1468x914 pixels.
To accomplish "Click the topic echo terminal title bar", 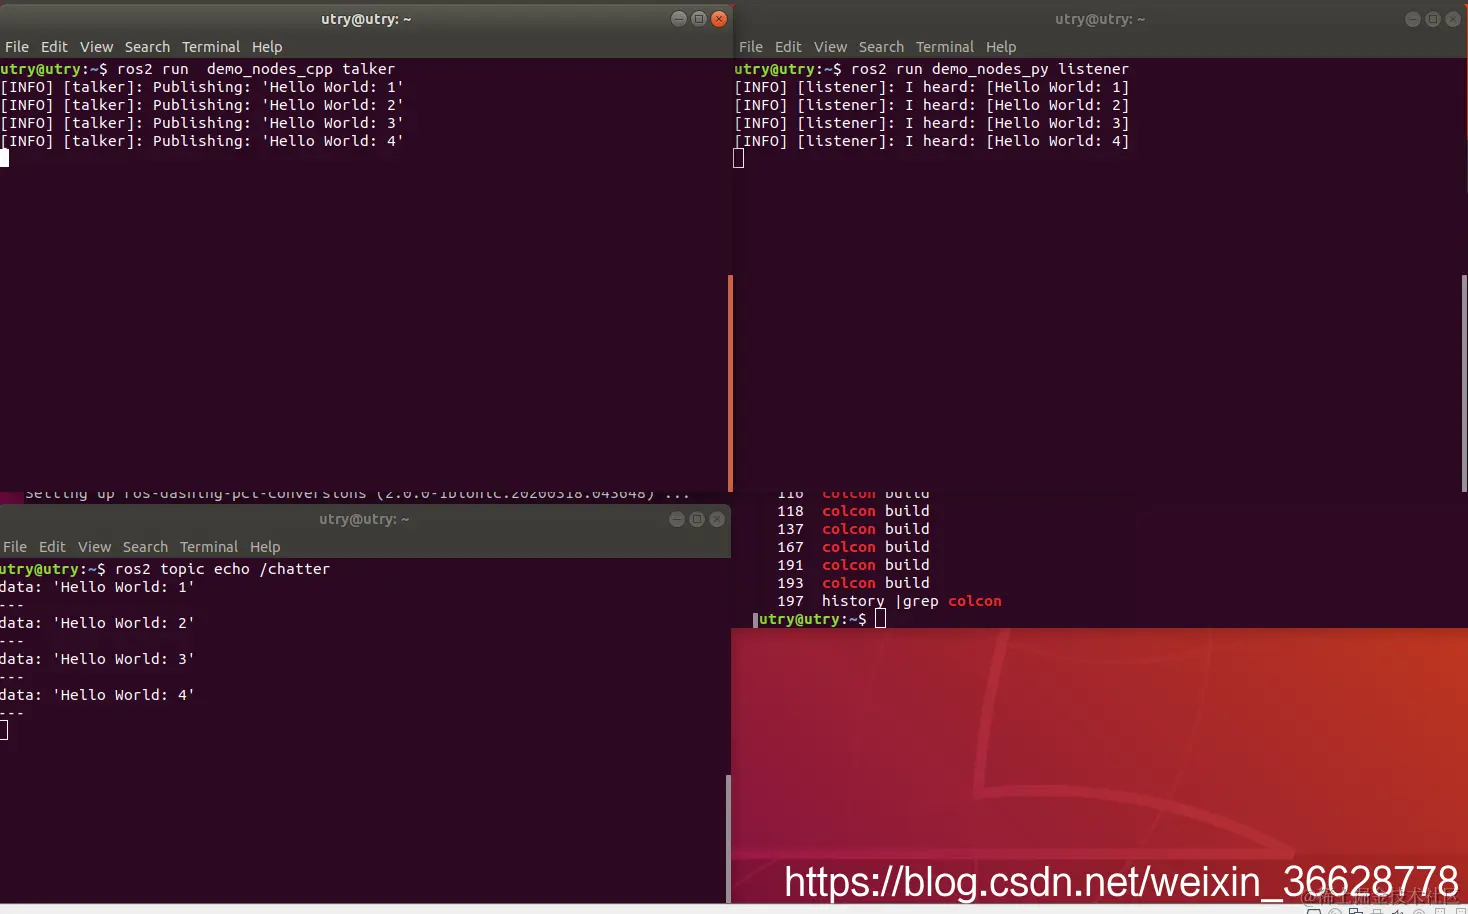I will pyautogui.click(x=364, y=519).
